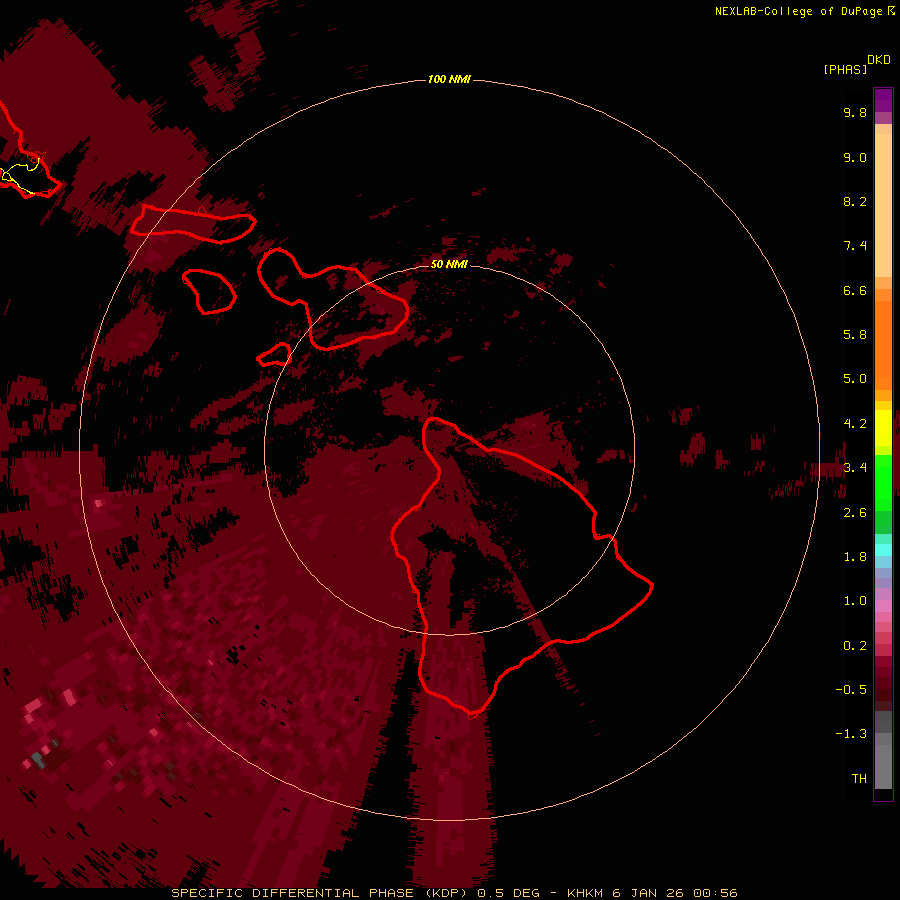Click the 8.2 scale value
The width and height of the screenshot is (900, 900).
(855, 201)
